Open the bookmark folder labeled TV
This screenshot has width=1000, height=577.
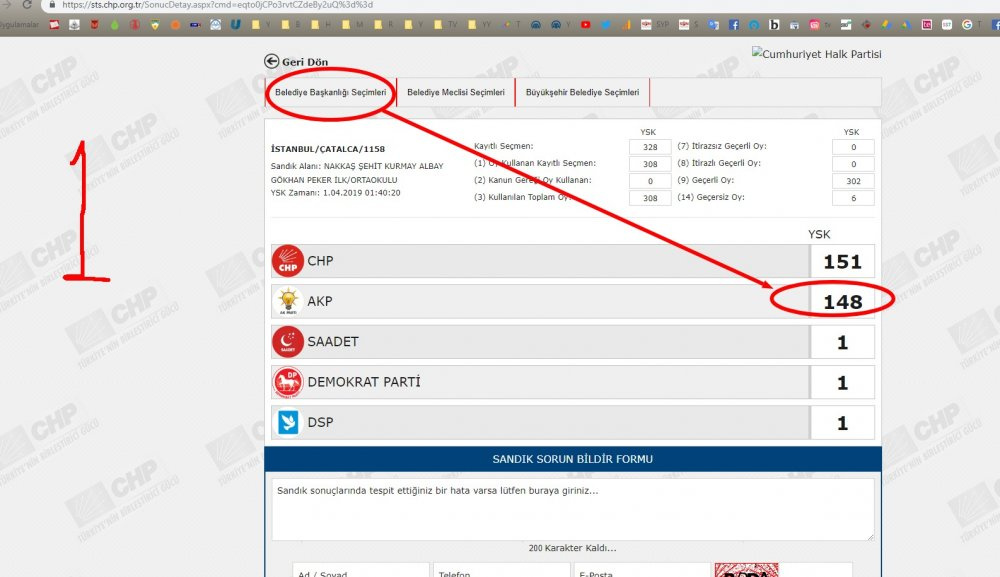[x=445, y=25]
